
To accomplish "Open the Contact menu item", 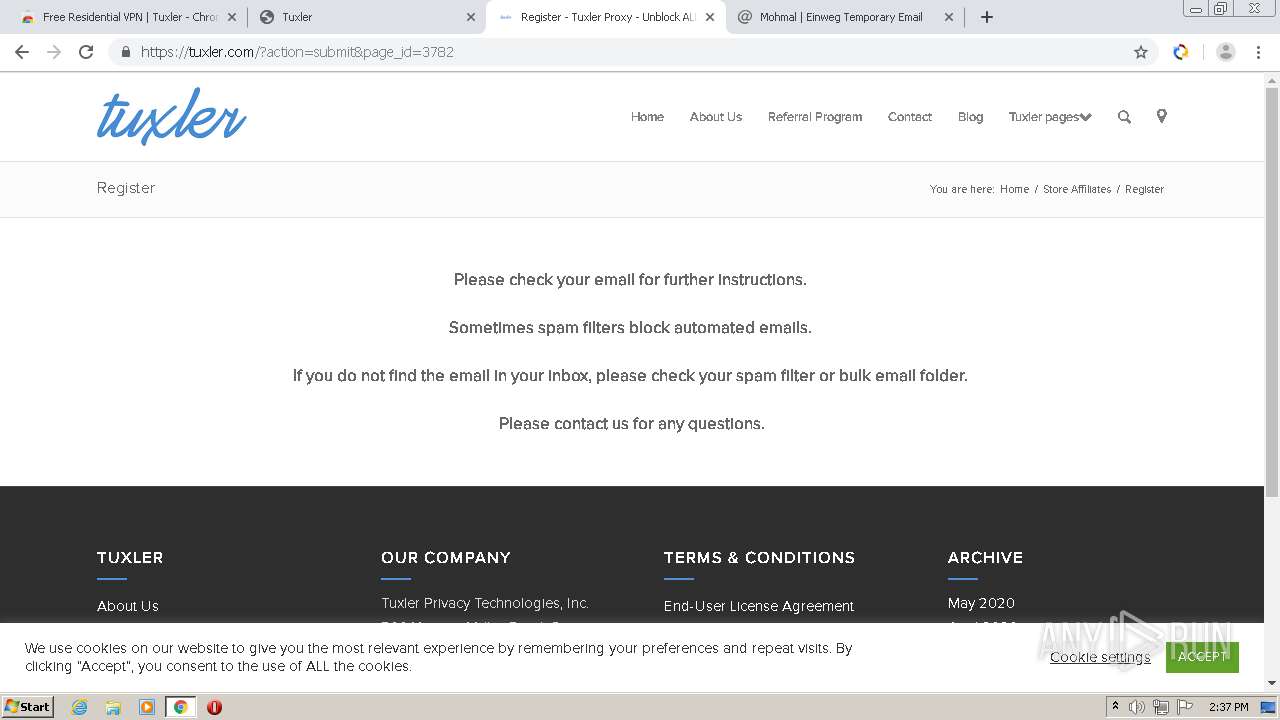I will point(910,117).
